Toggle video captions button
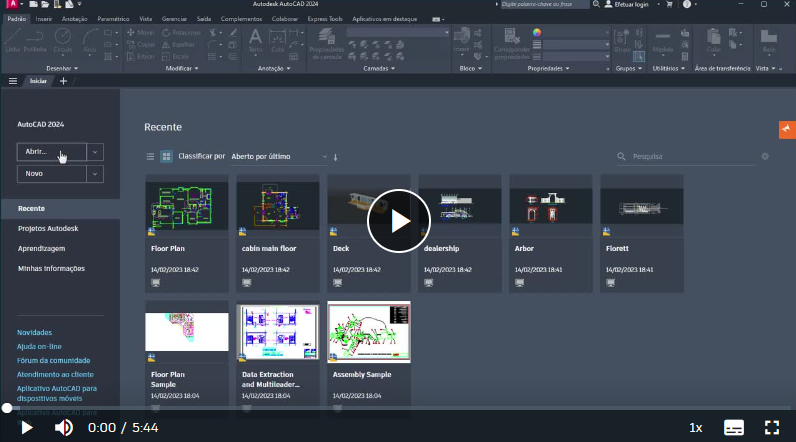Viewport: 796px width, 442px height. 734,428
